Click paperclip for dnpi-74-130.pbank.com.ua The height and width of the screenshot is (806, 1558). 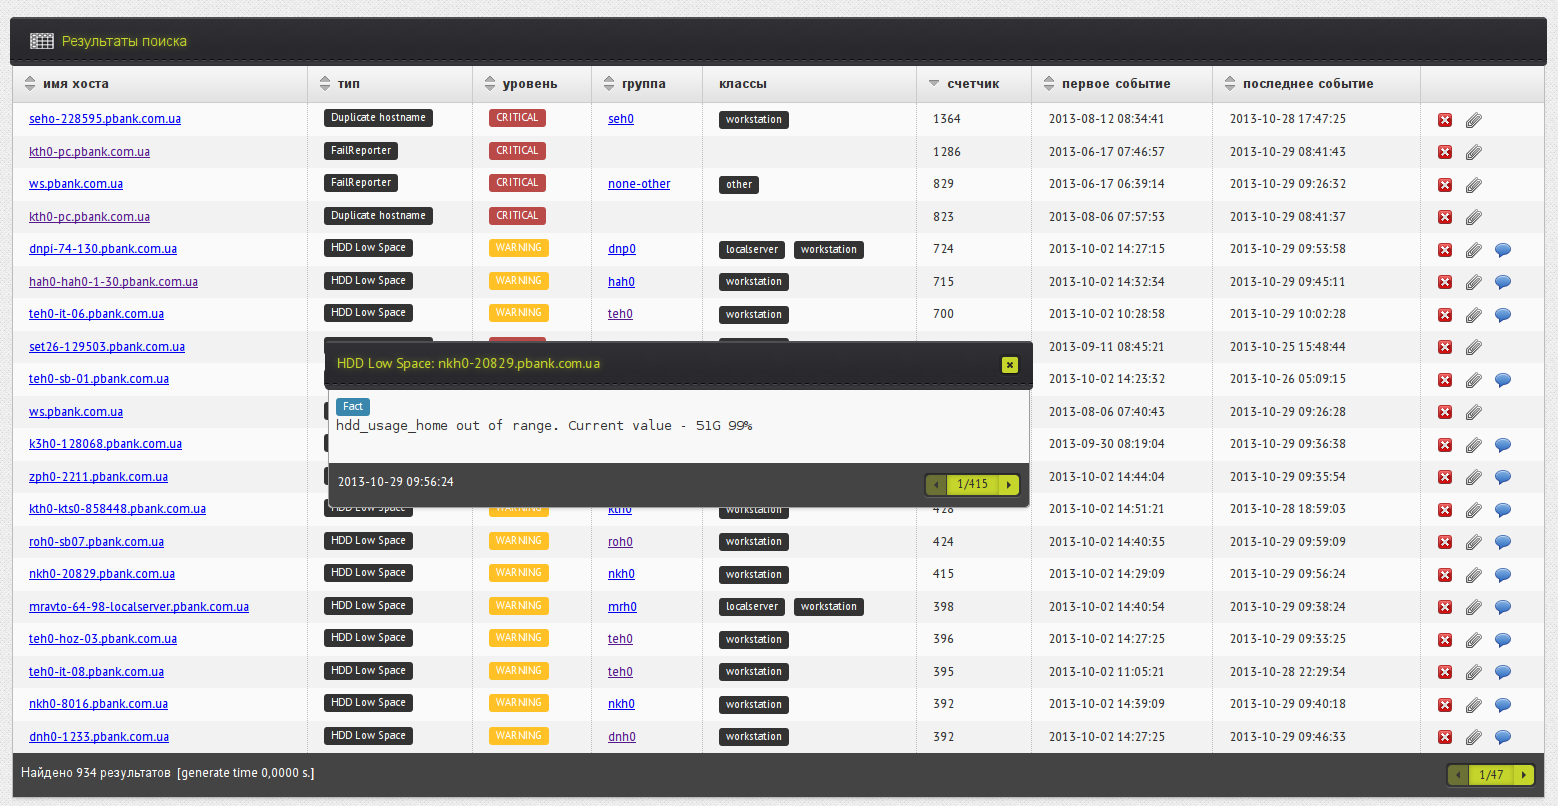[1474, 250]
